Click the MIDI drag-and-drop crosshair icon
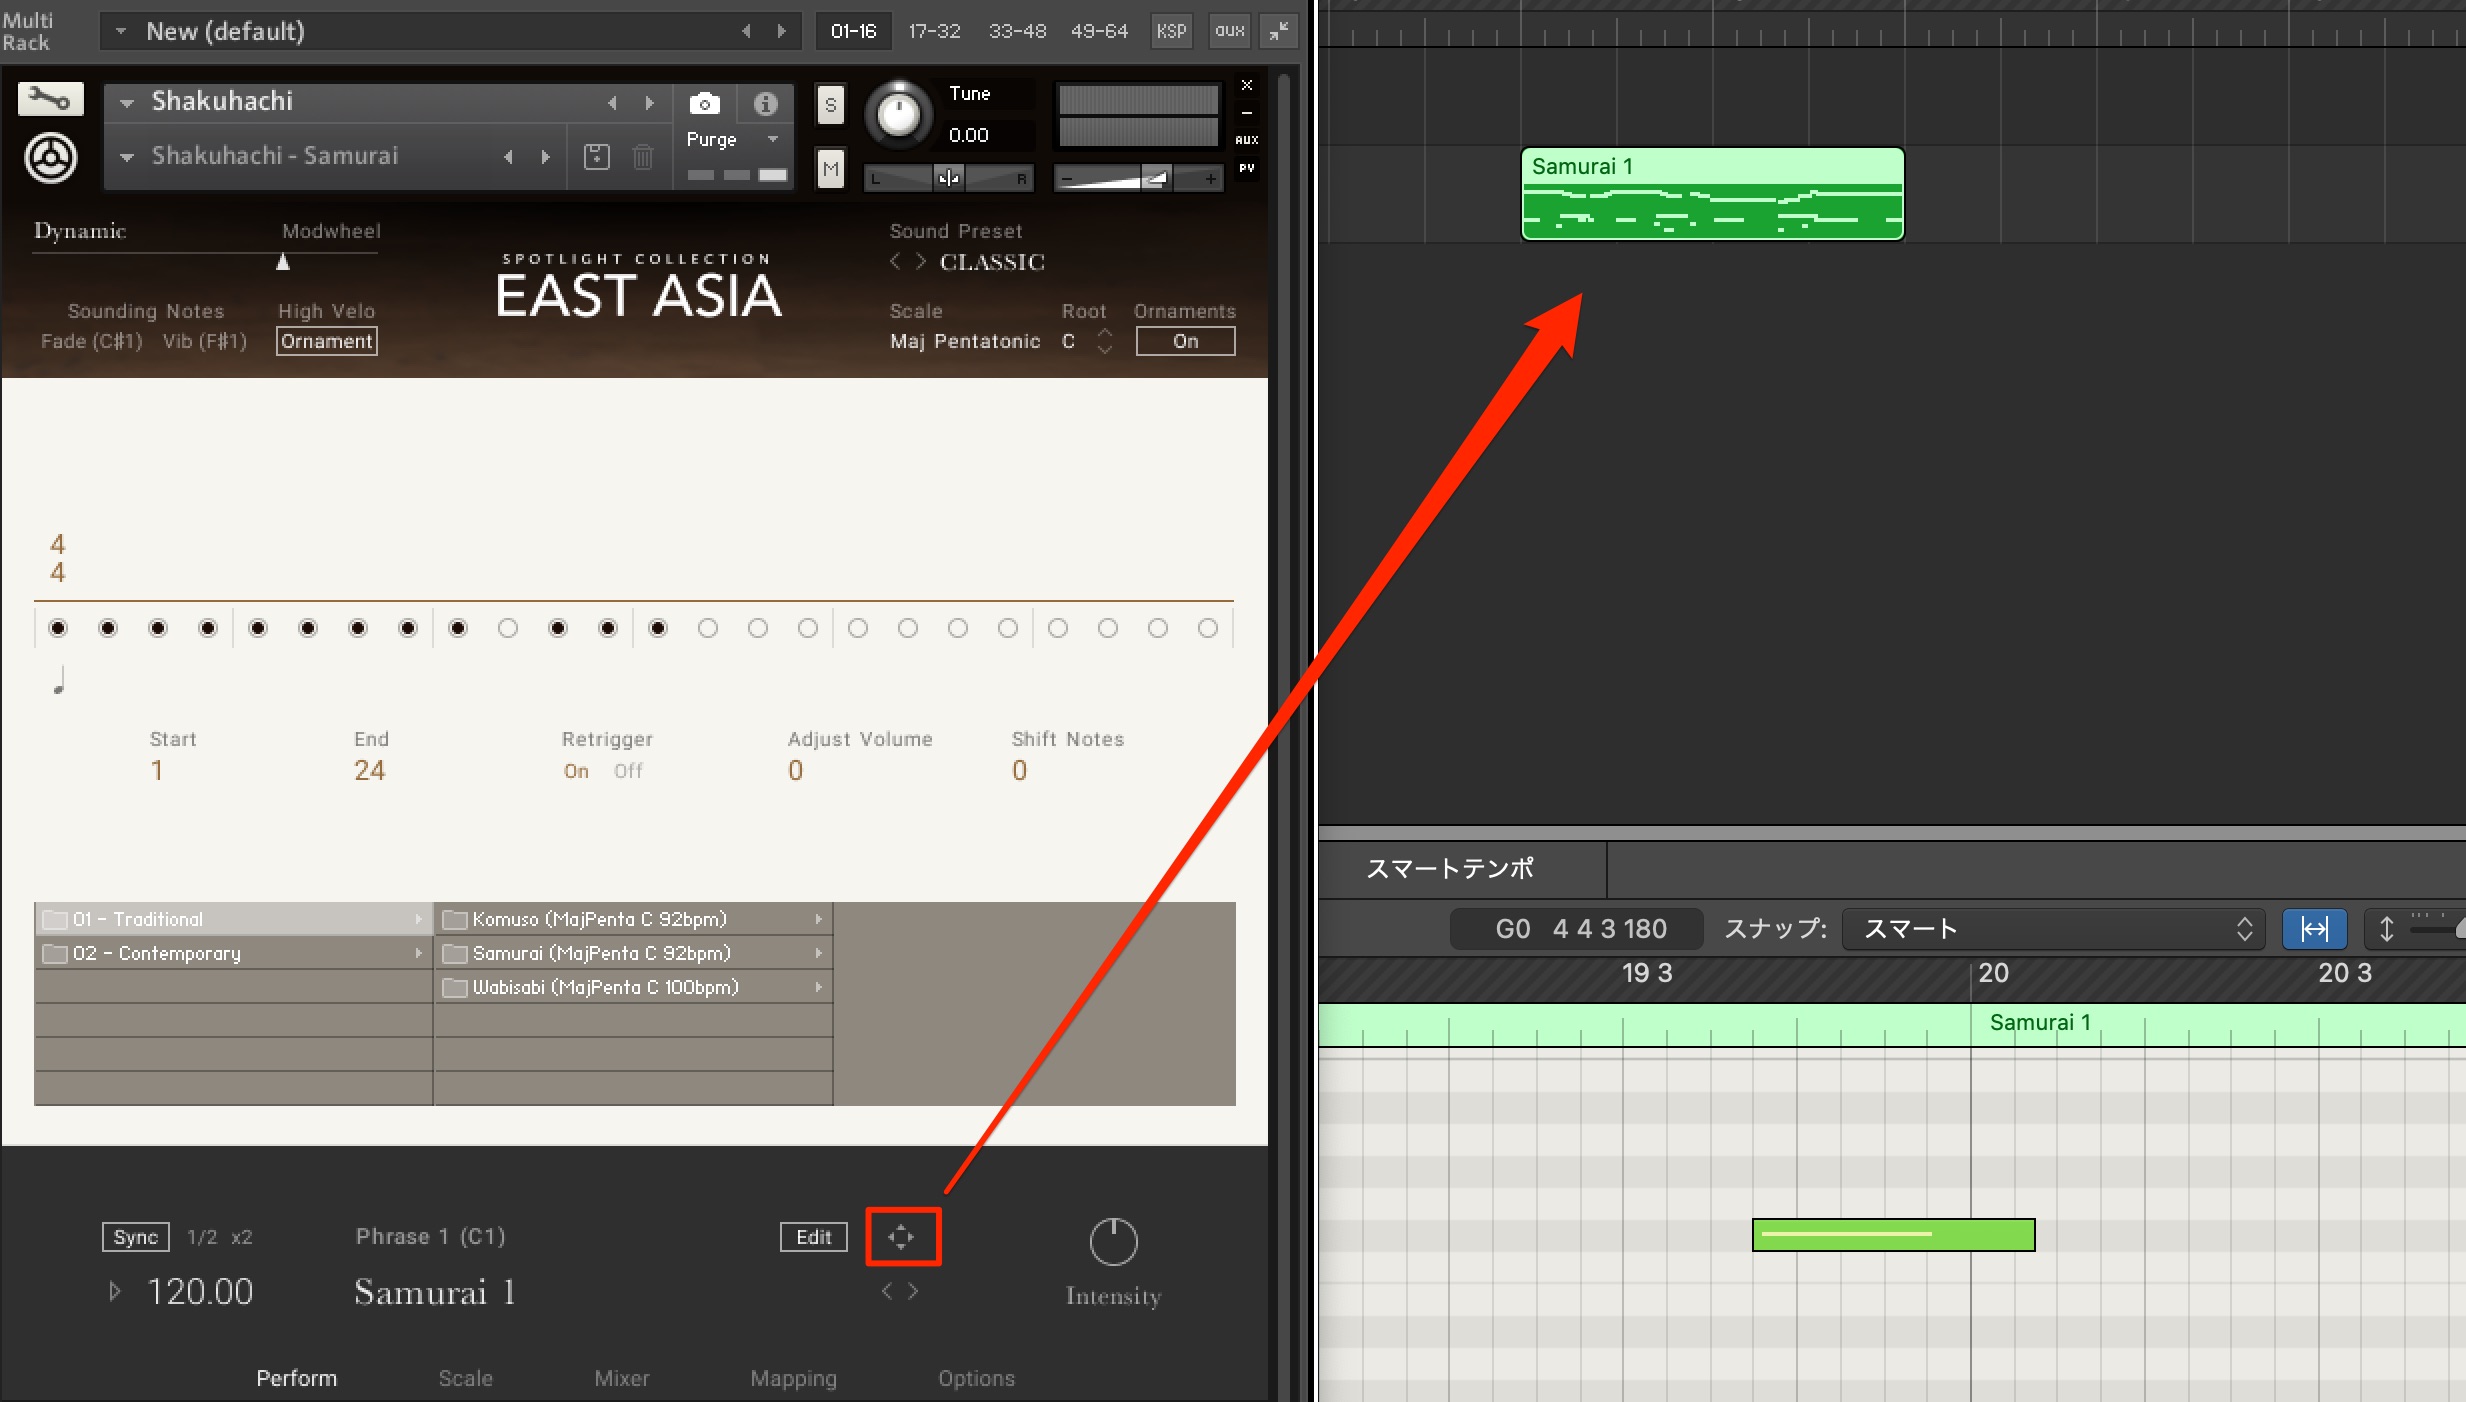This screenshot has width=2466, height=1402. click(x=902, y=1237)
